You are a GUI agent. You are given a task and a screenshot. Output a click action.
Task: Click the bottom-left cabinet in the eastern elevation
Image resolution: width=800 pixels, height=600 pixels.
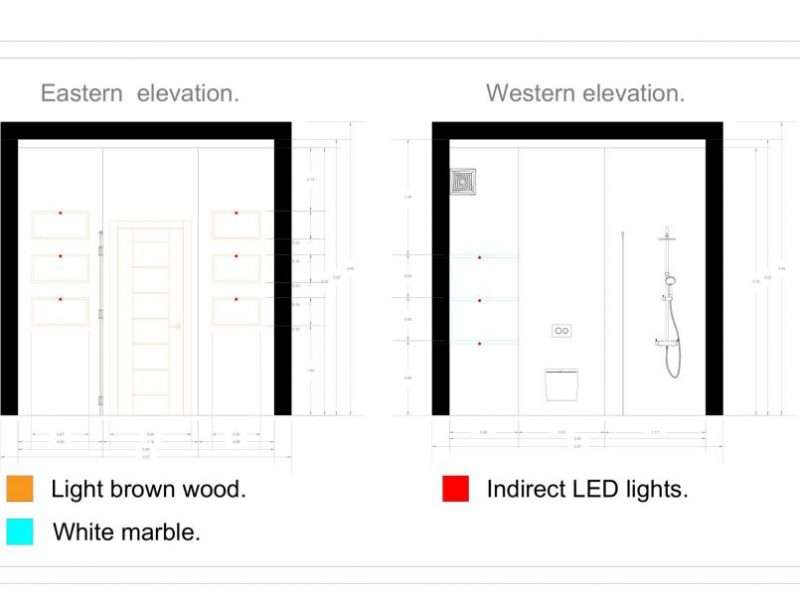click(60, 312)
